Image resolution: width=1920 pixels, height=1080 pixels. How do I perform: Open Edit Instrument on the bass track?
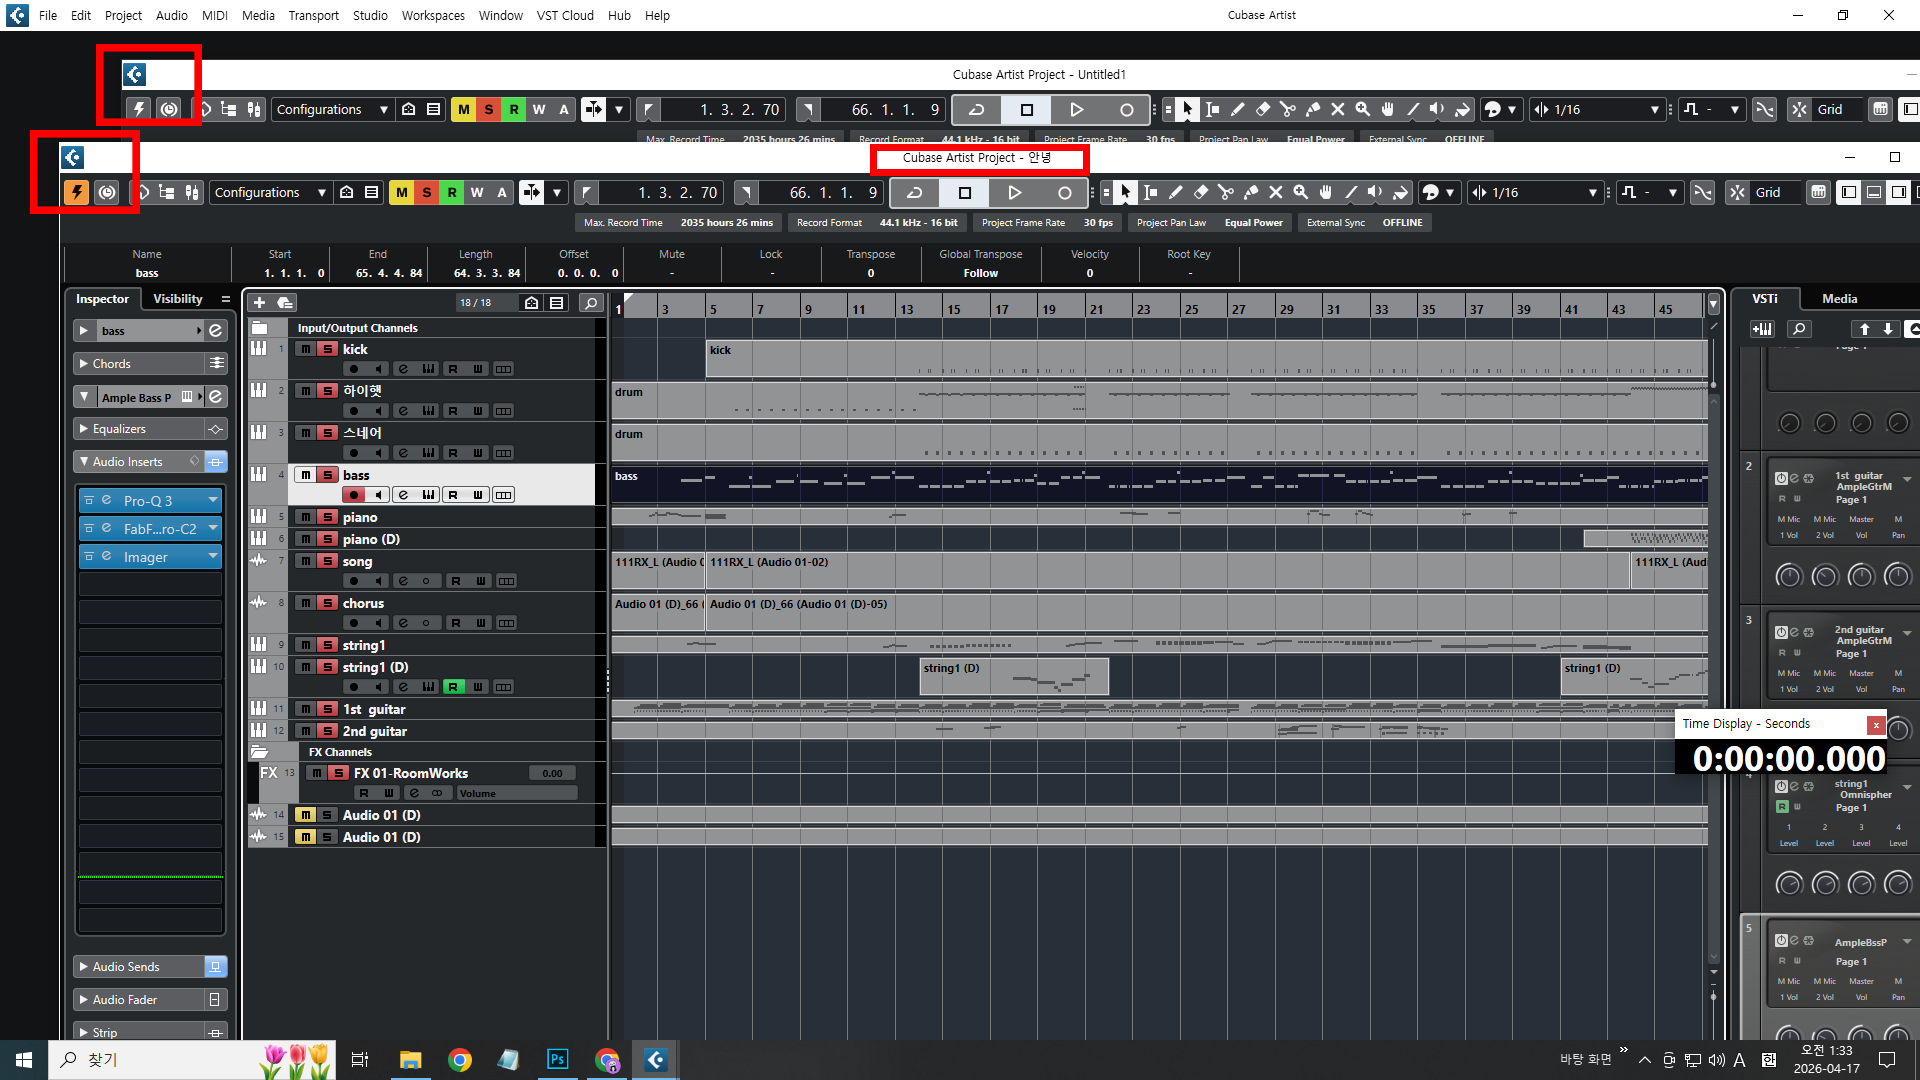(x=428, y=495)
